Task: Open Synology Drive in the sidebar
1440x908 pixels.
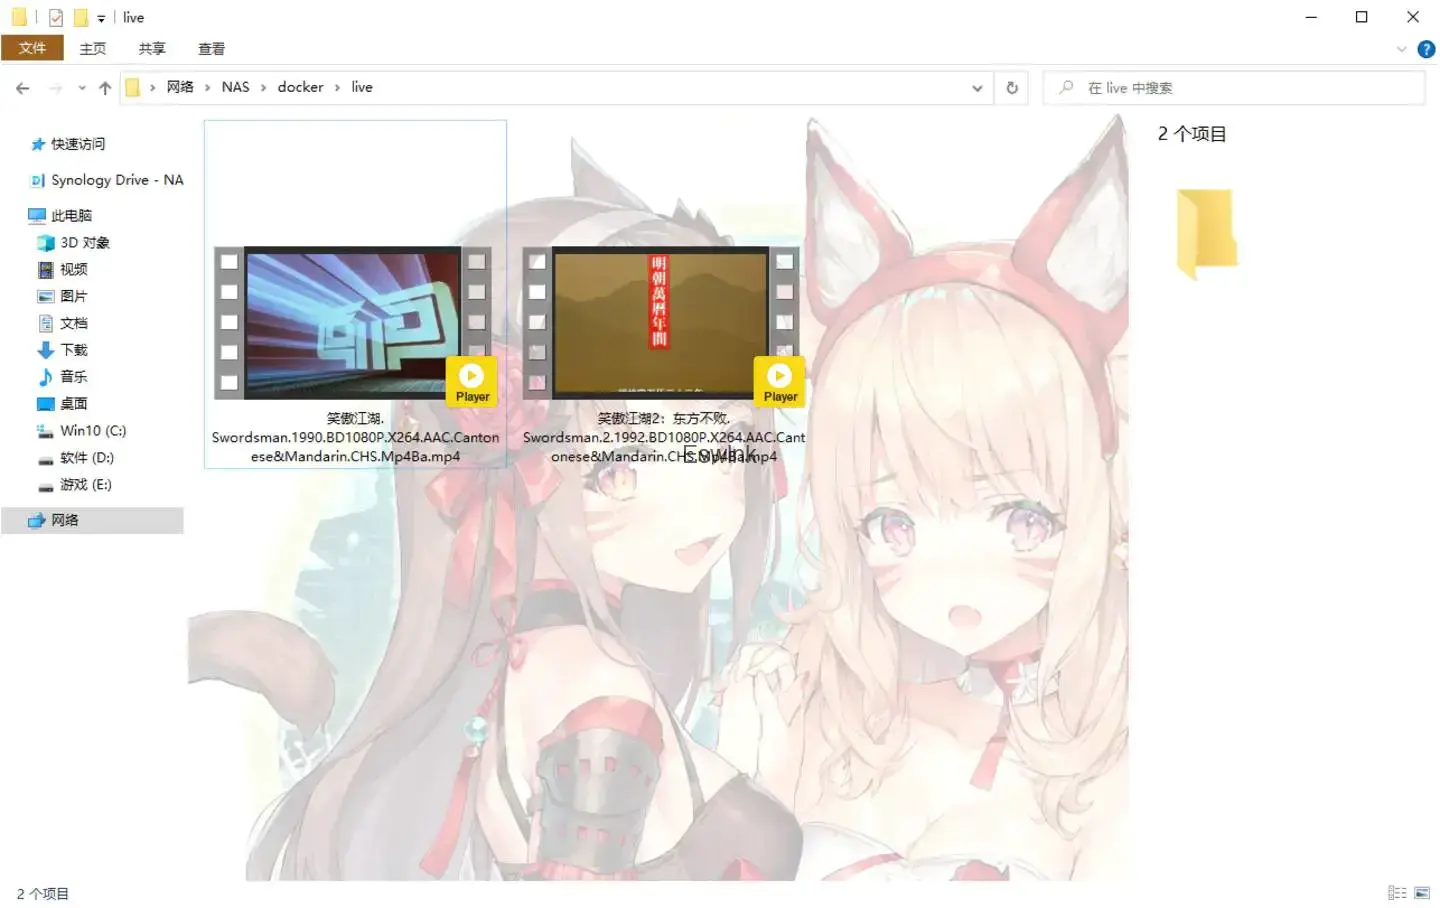Action: point(116,180)
